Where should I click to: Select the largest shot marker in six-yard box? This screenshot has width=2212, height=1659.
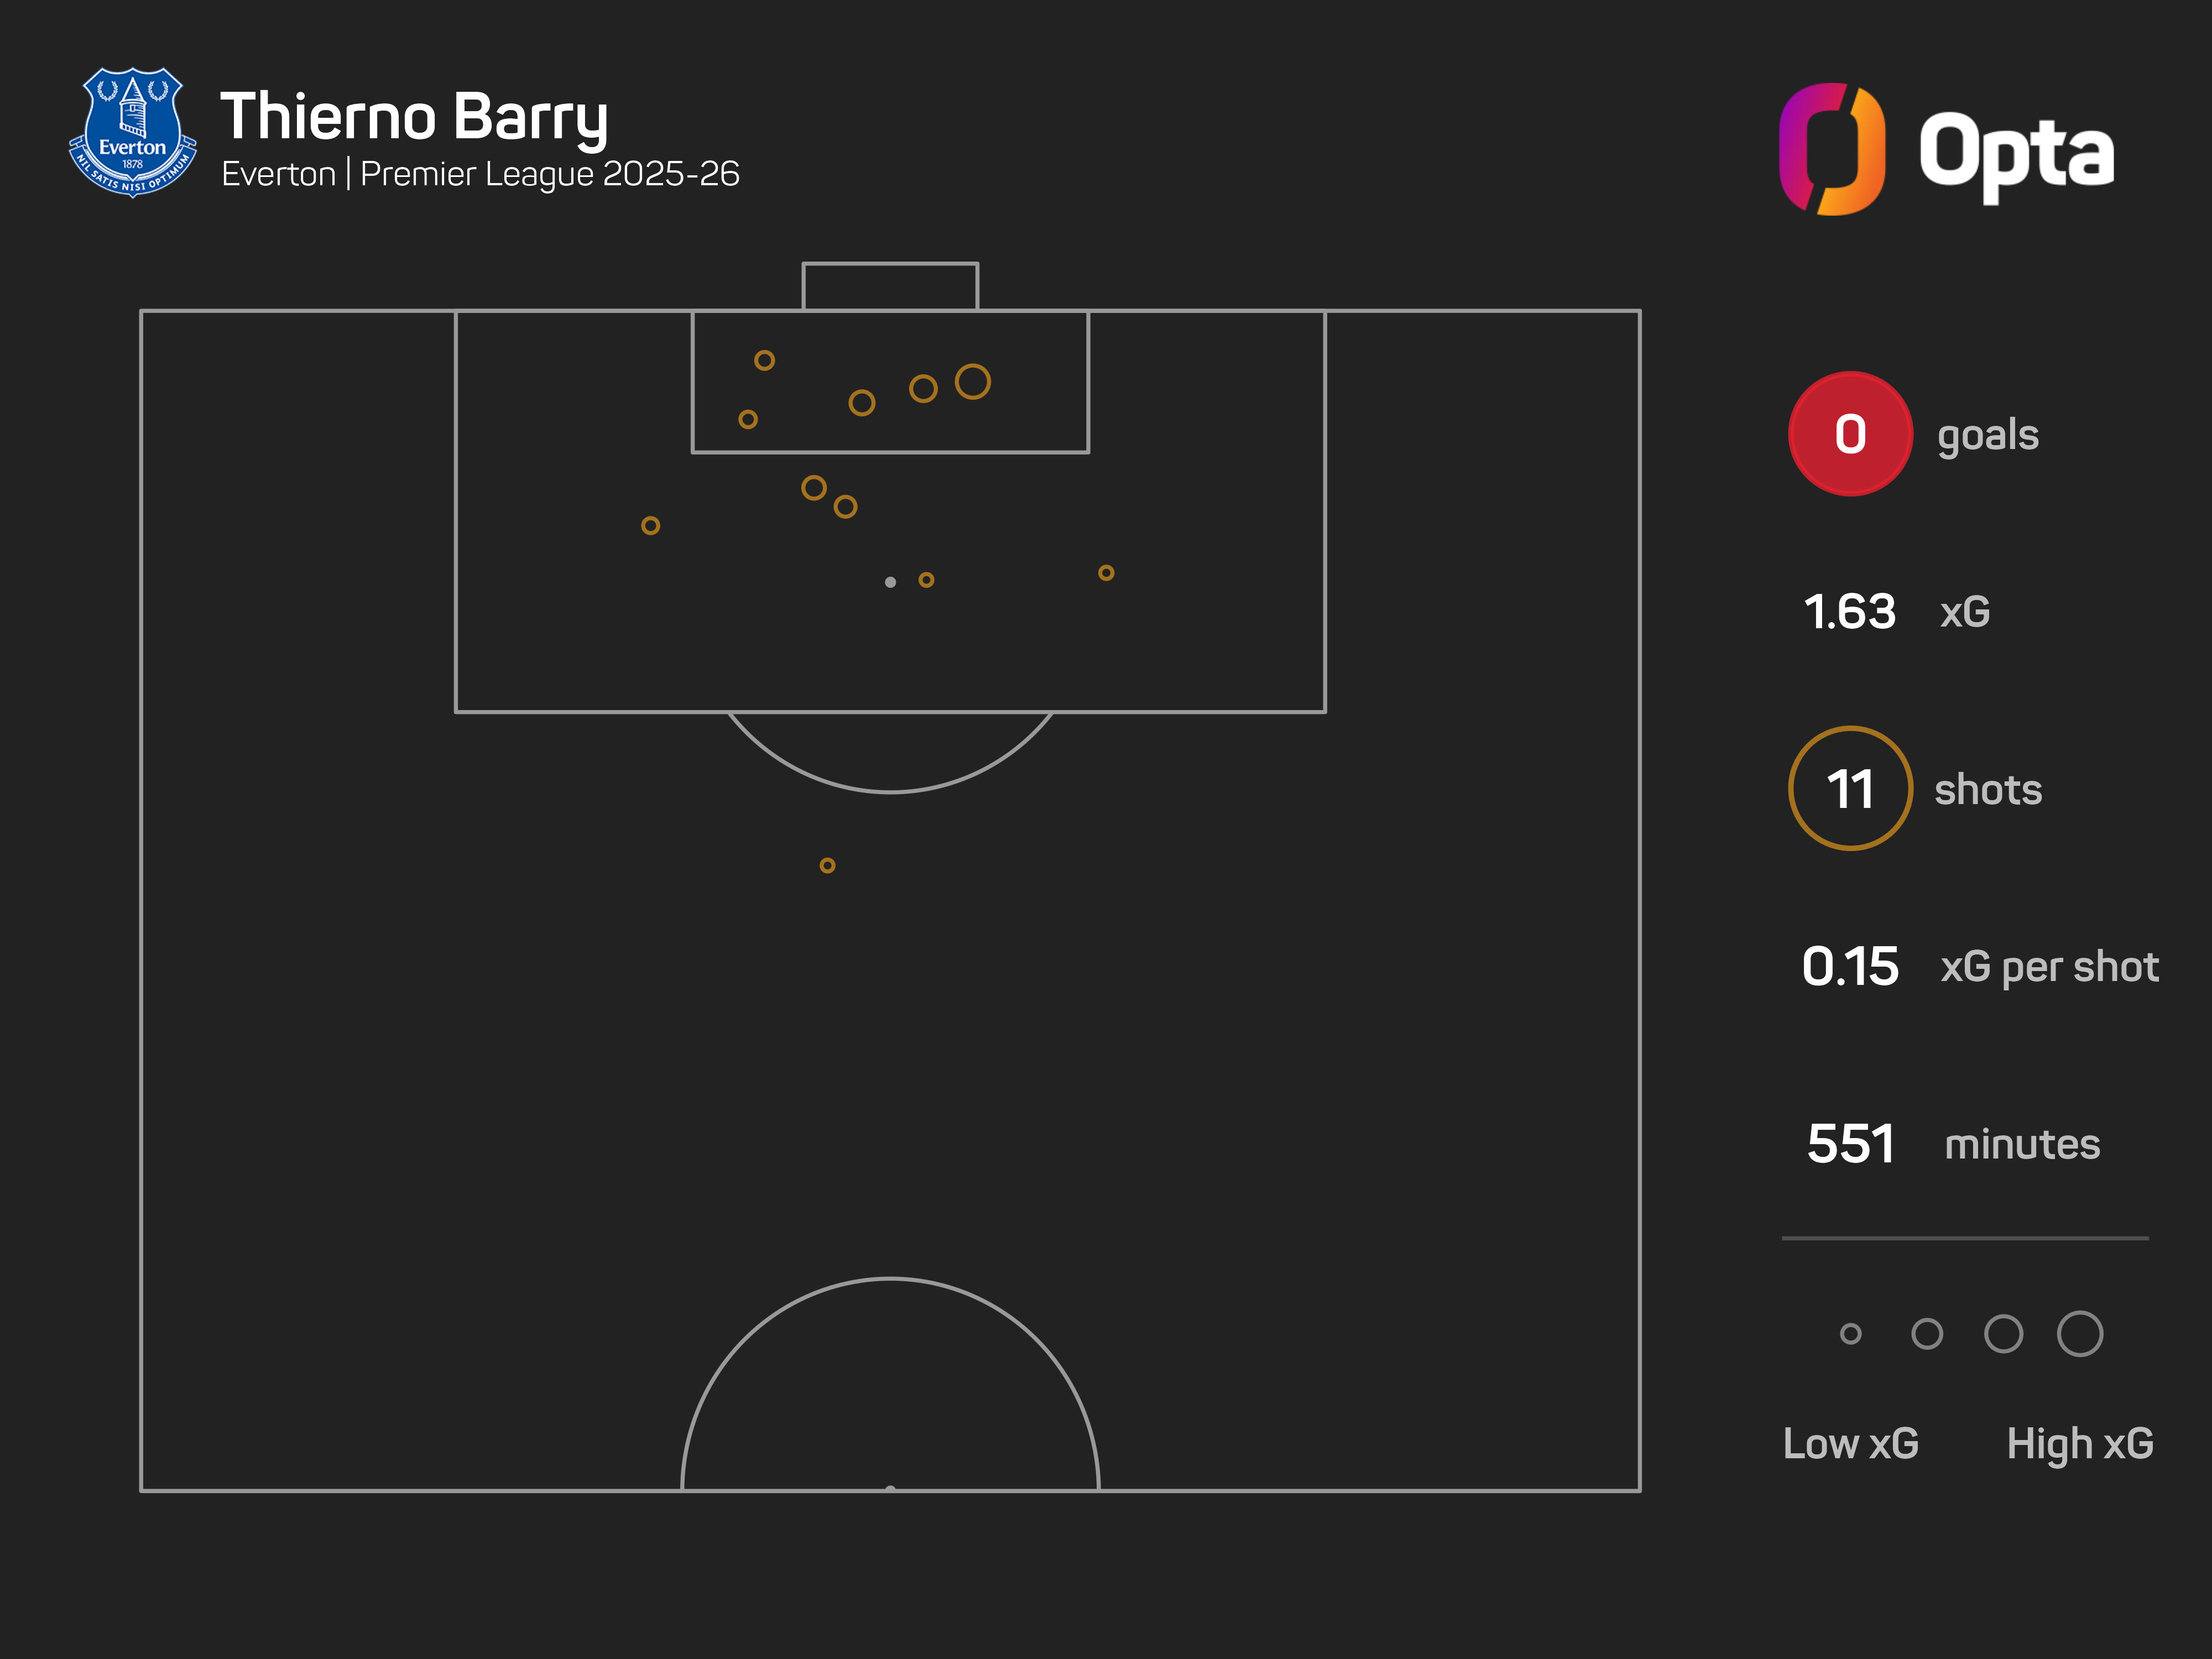pyautogui.click(x=972, y=381)
